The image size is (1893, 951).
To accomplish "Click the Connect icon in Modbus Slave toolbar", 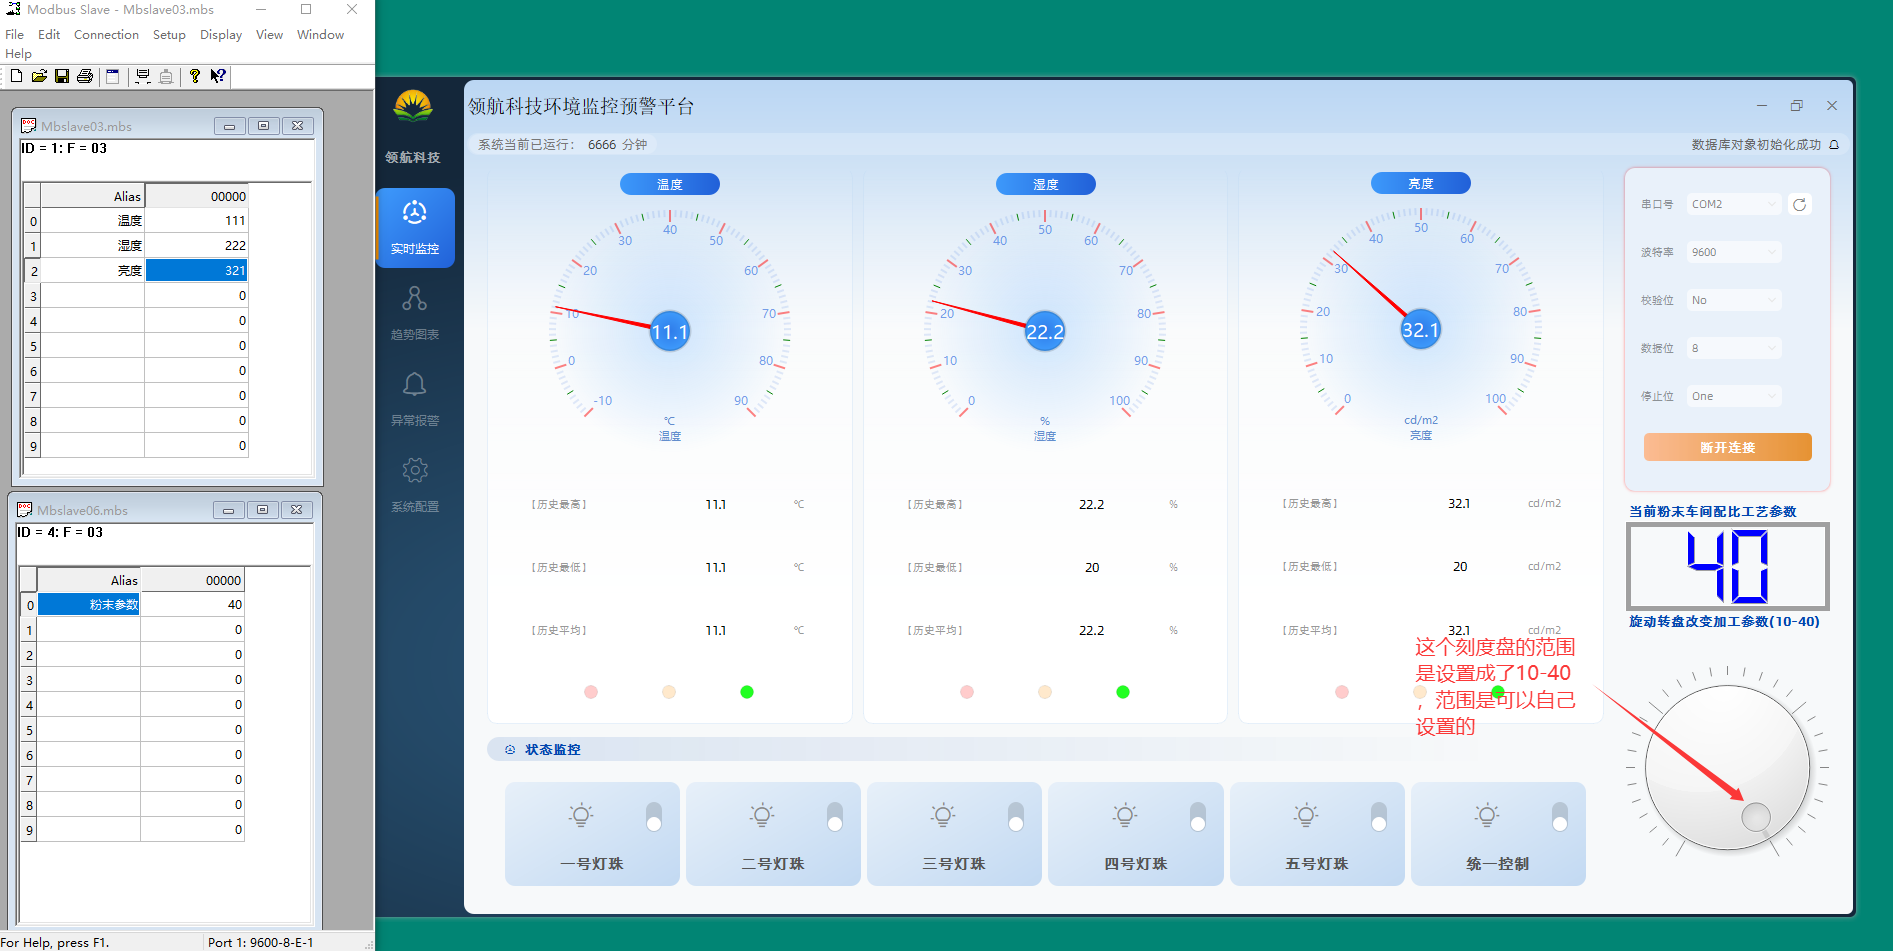I will coord(143,76).
